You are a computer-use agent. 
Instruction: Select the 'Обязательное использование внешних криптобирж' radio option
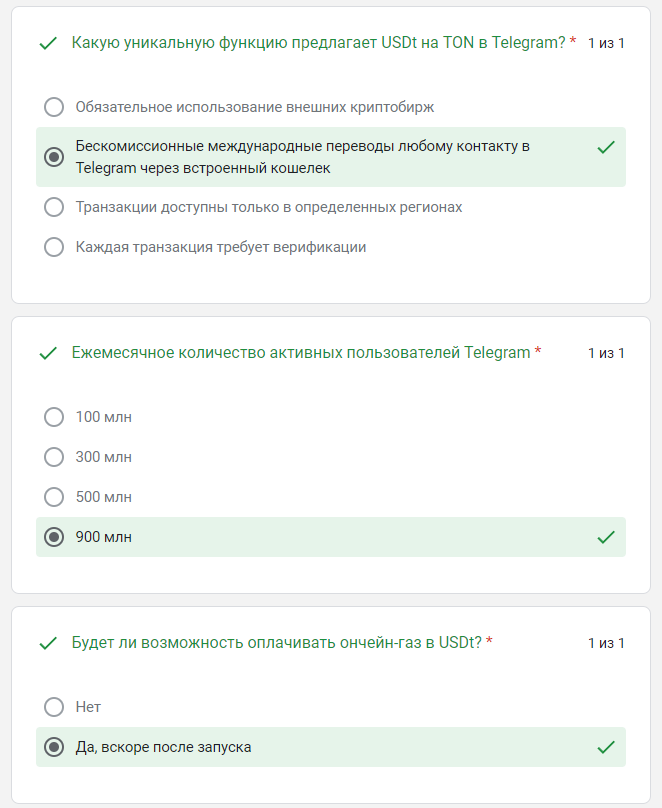[54, 107]
